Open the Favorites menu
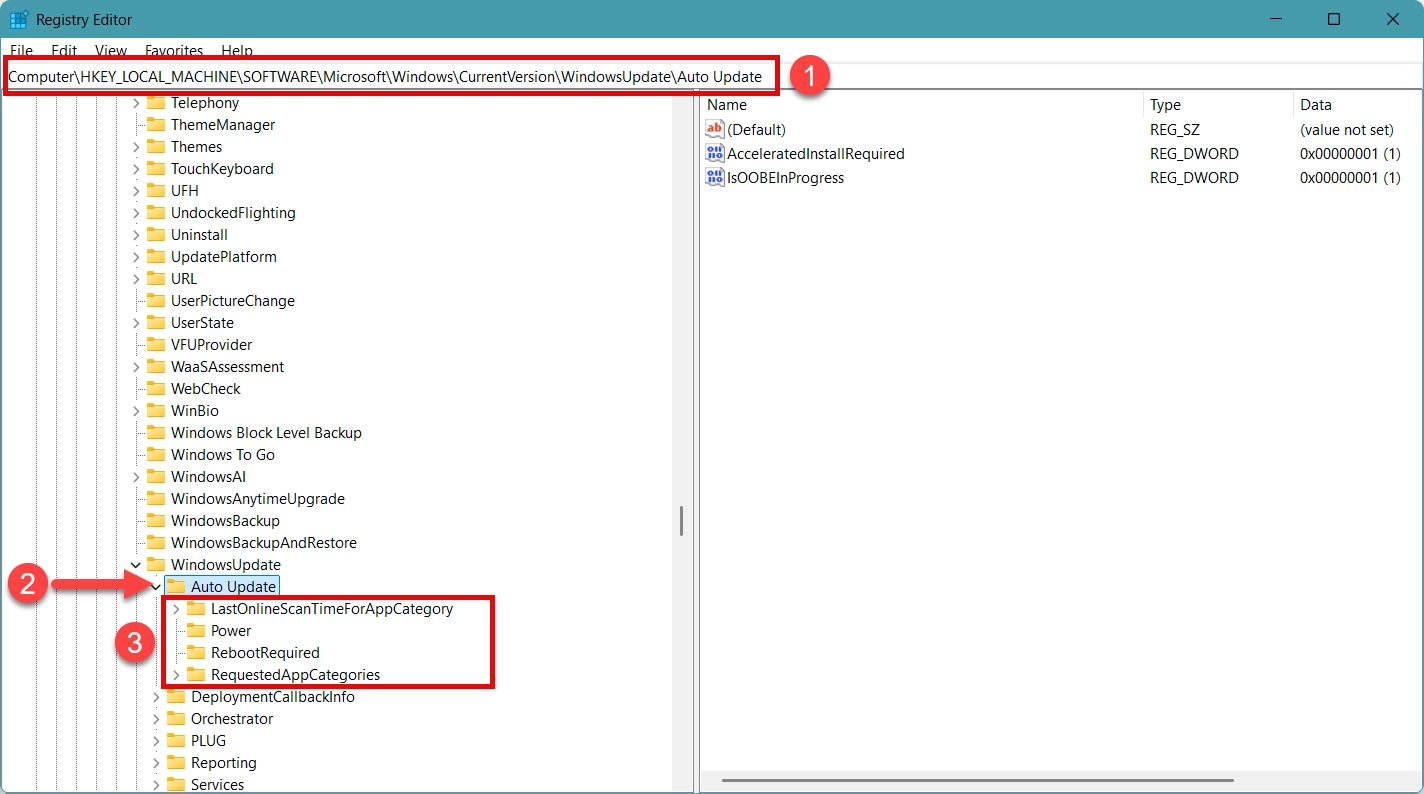This screenshot has height=794, width=1424. 174,50
